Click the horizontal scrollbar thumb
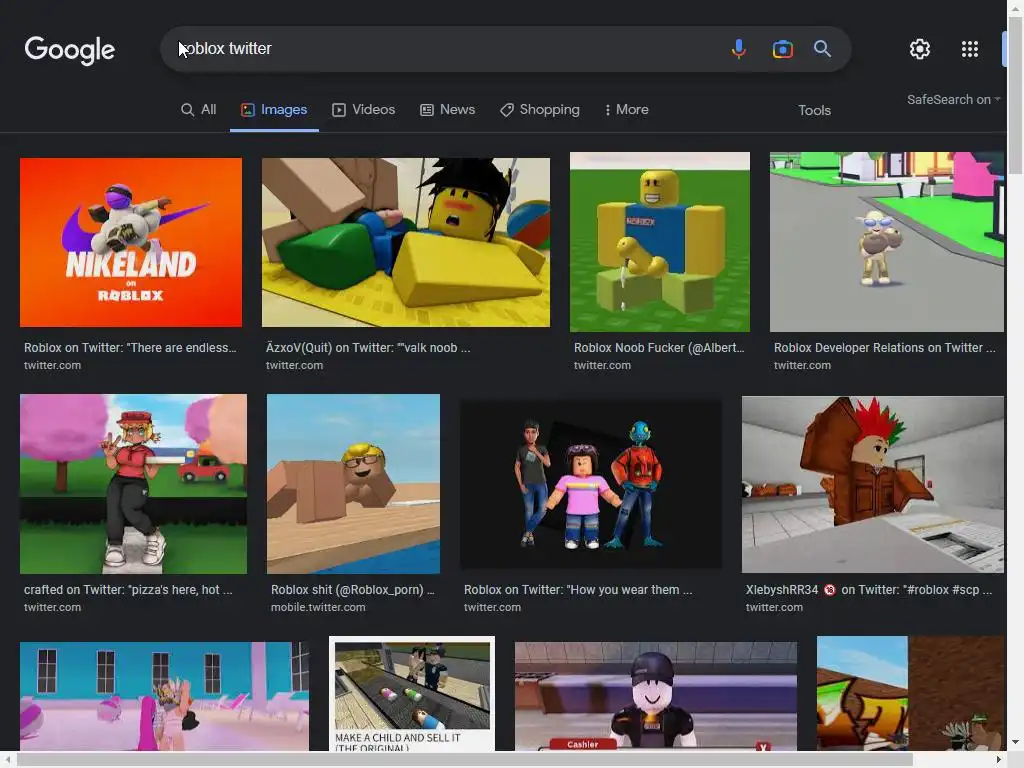This screenshot has width=1024, height=768. 464,760
